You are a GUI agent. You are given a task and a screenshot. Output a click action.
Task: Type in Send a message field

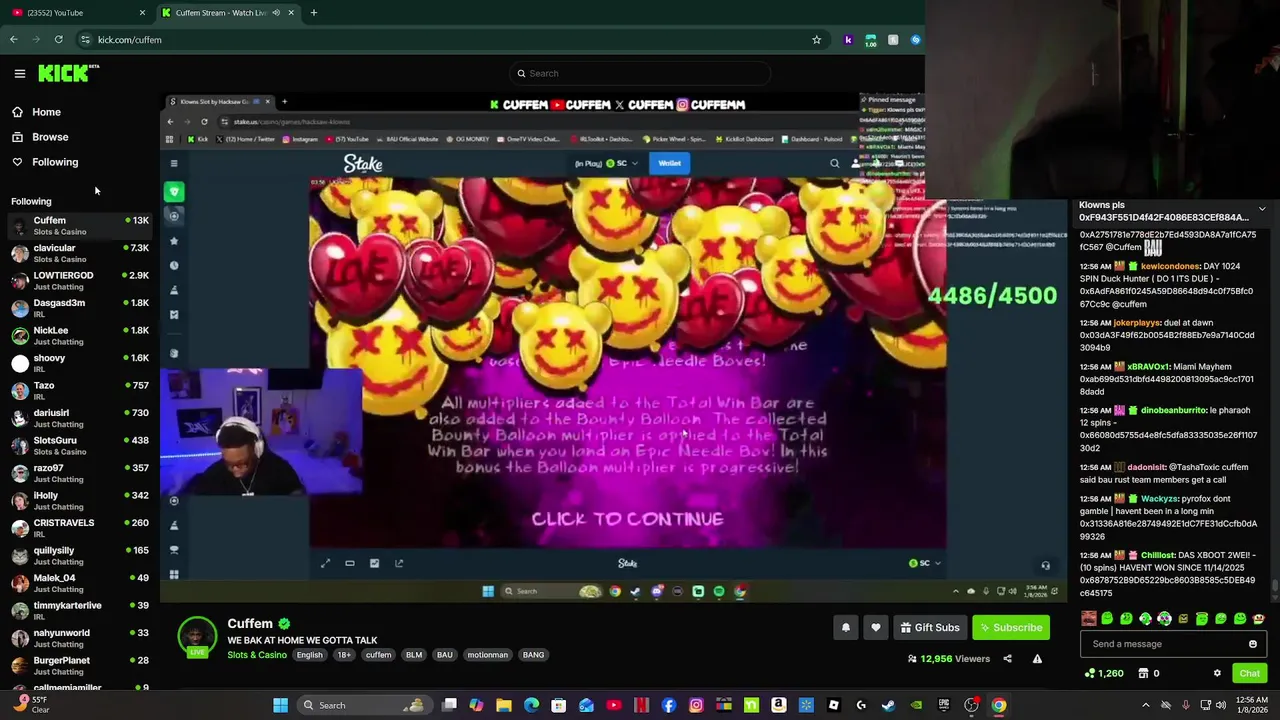(x=1160, y=644)
